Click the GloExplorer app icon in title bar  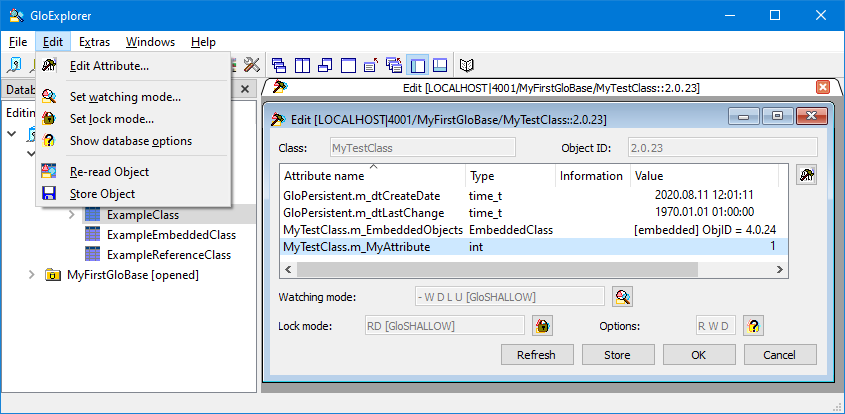tap(16, 15)
